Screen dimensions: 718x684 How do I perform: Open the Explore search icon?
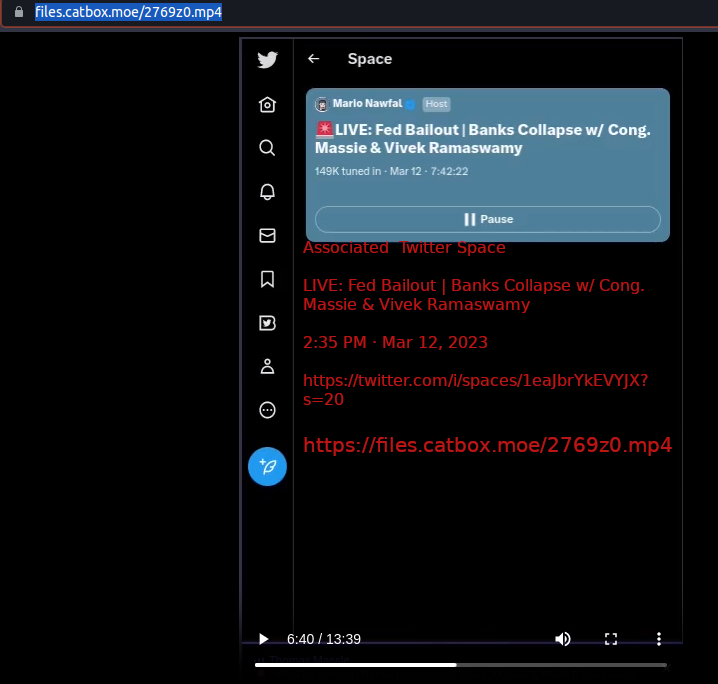tap(267, 148)
